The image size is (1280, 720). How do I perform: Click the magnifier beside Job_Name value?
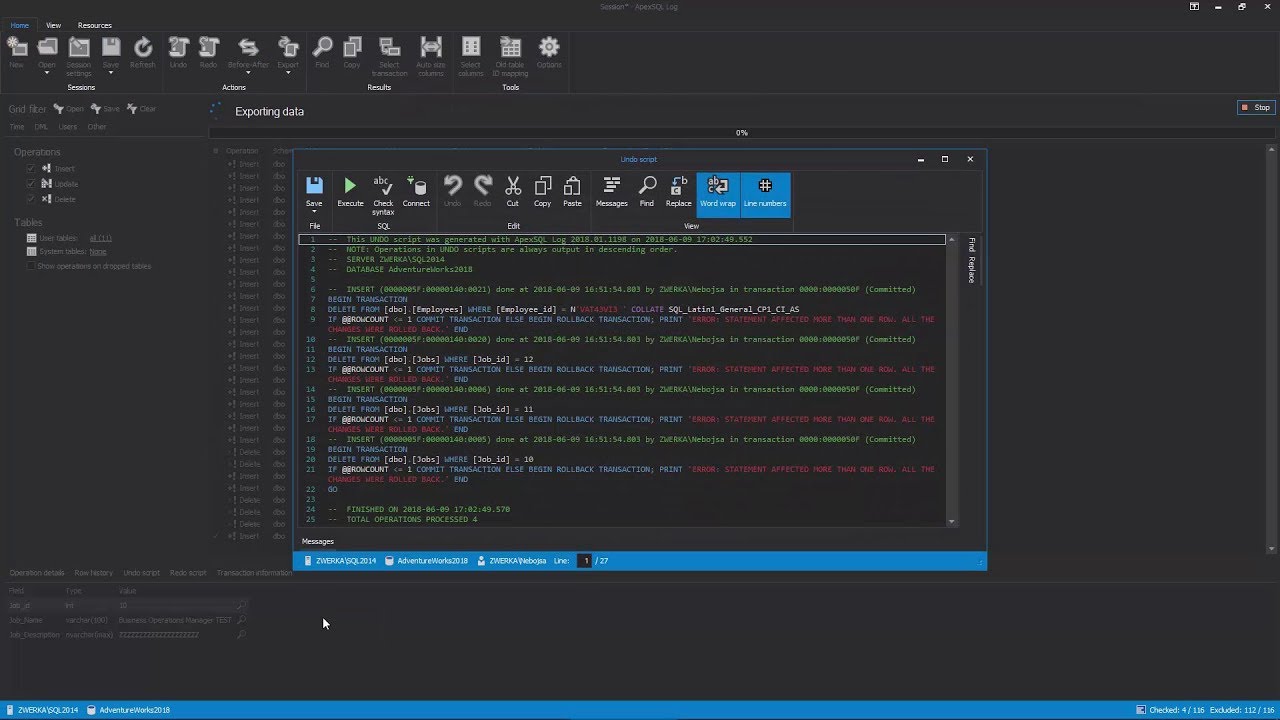click(241, 620)
